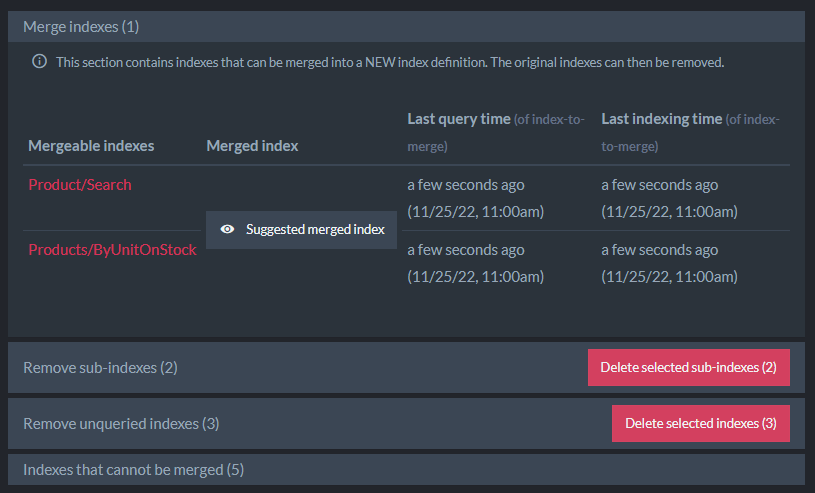815x493 pixels.
Task: Click the eye icon on Suggested merged index
Action: pos(227,229)
